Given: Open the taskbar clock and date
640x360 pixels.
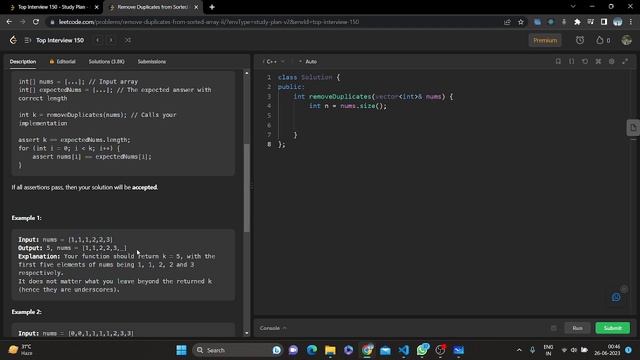Looking at the screenshot, I should pos(607,350).
